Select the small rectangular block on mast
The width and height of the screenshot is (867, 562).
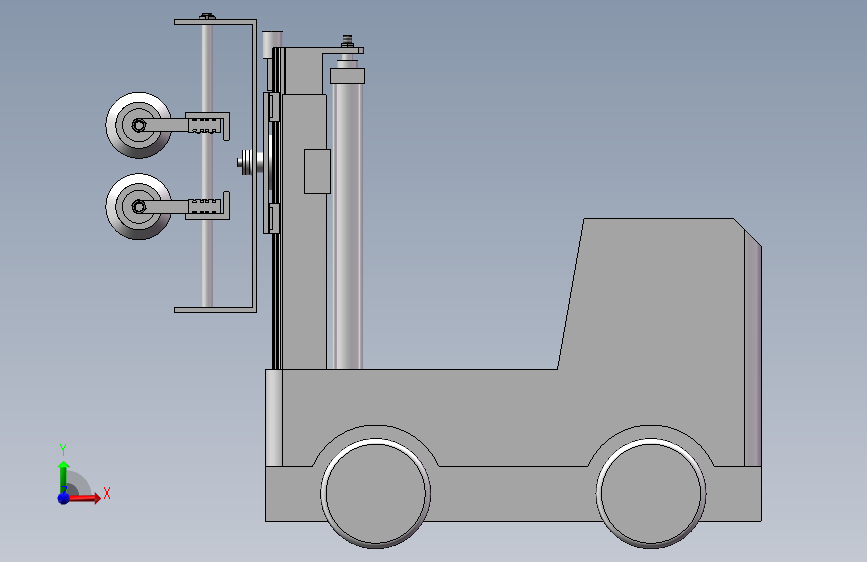pyautogui.click(x=317, y=171)
